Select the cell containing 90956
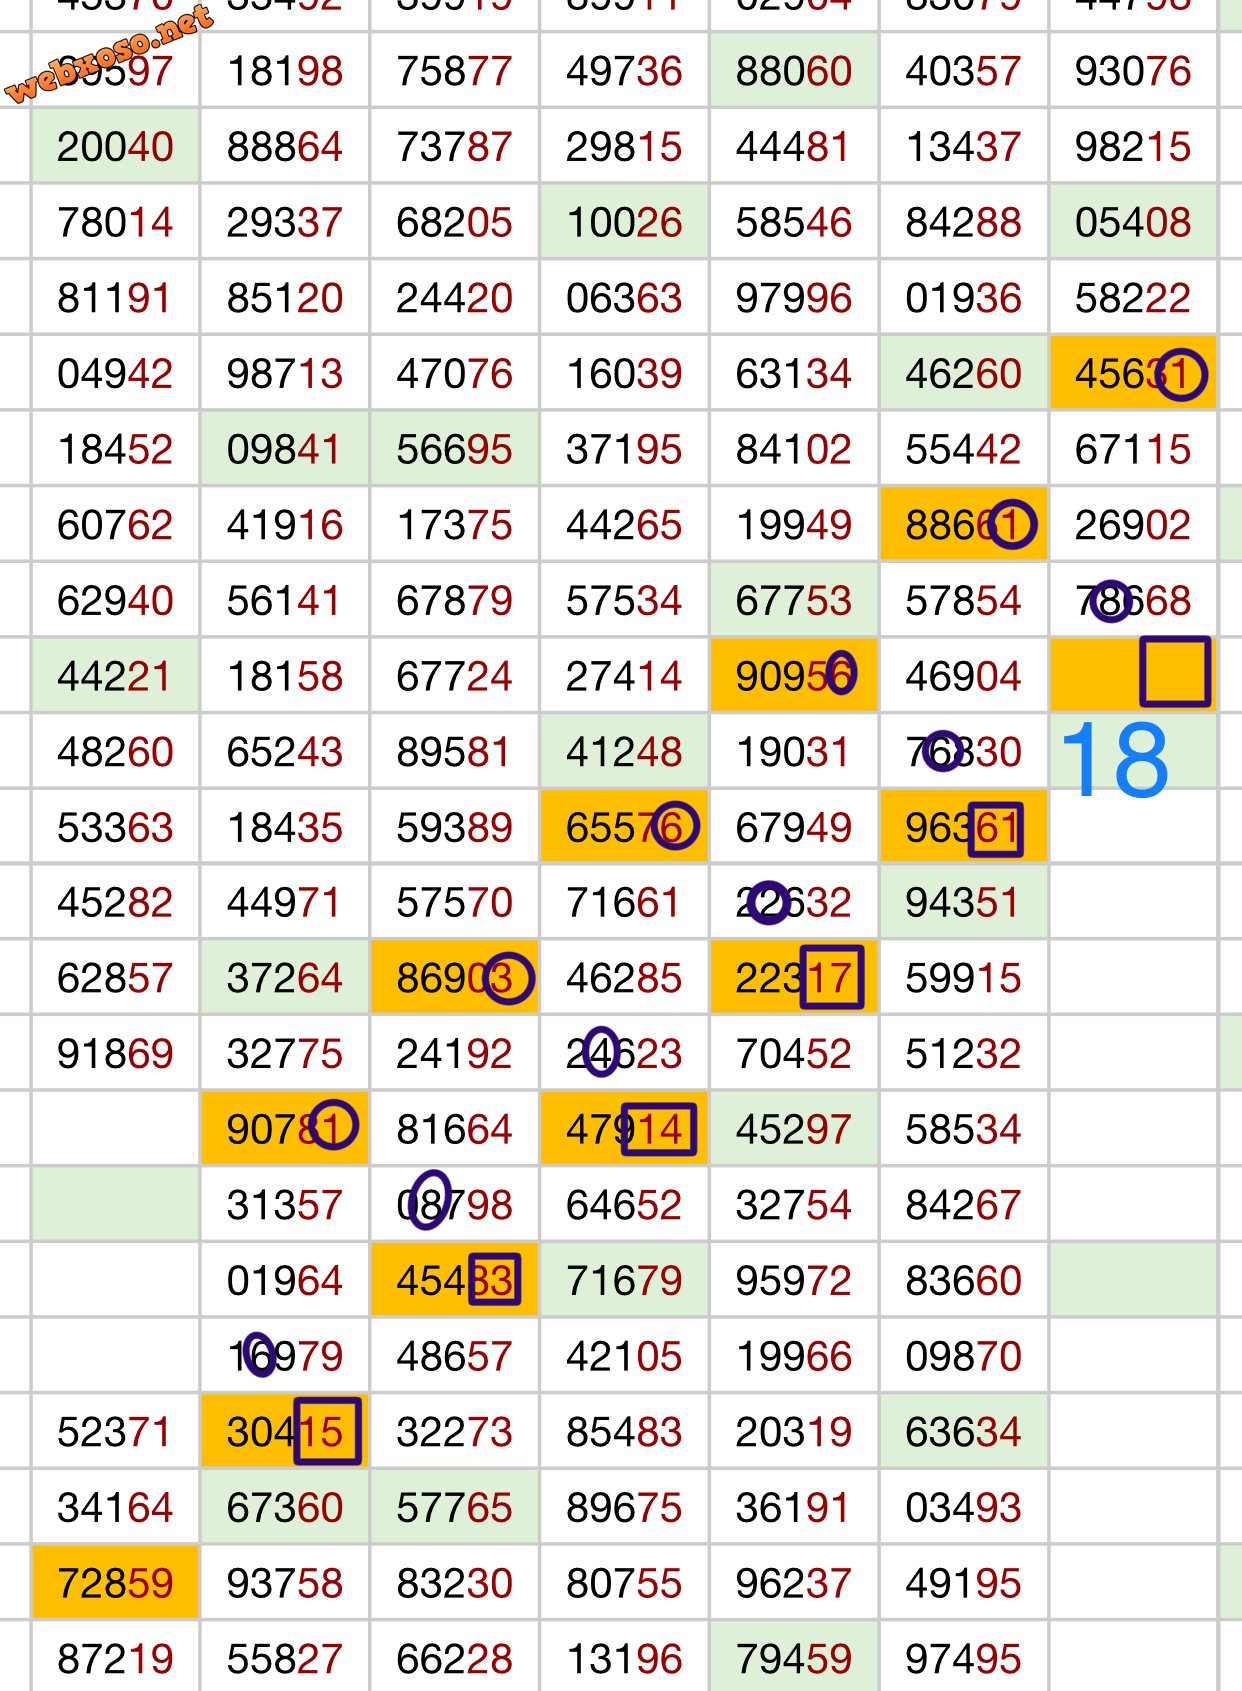Viewport: 1242px width, 1691px height. point(793,677)
